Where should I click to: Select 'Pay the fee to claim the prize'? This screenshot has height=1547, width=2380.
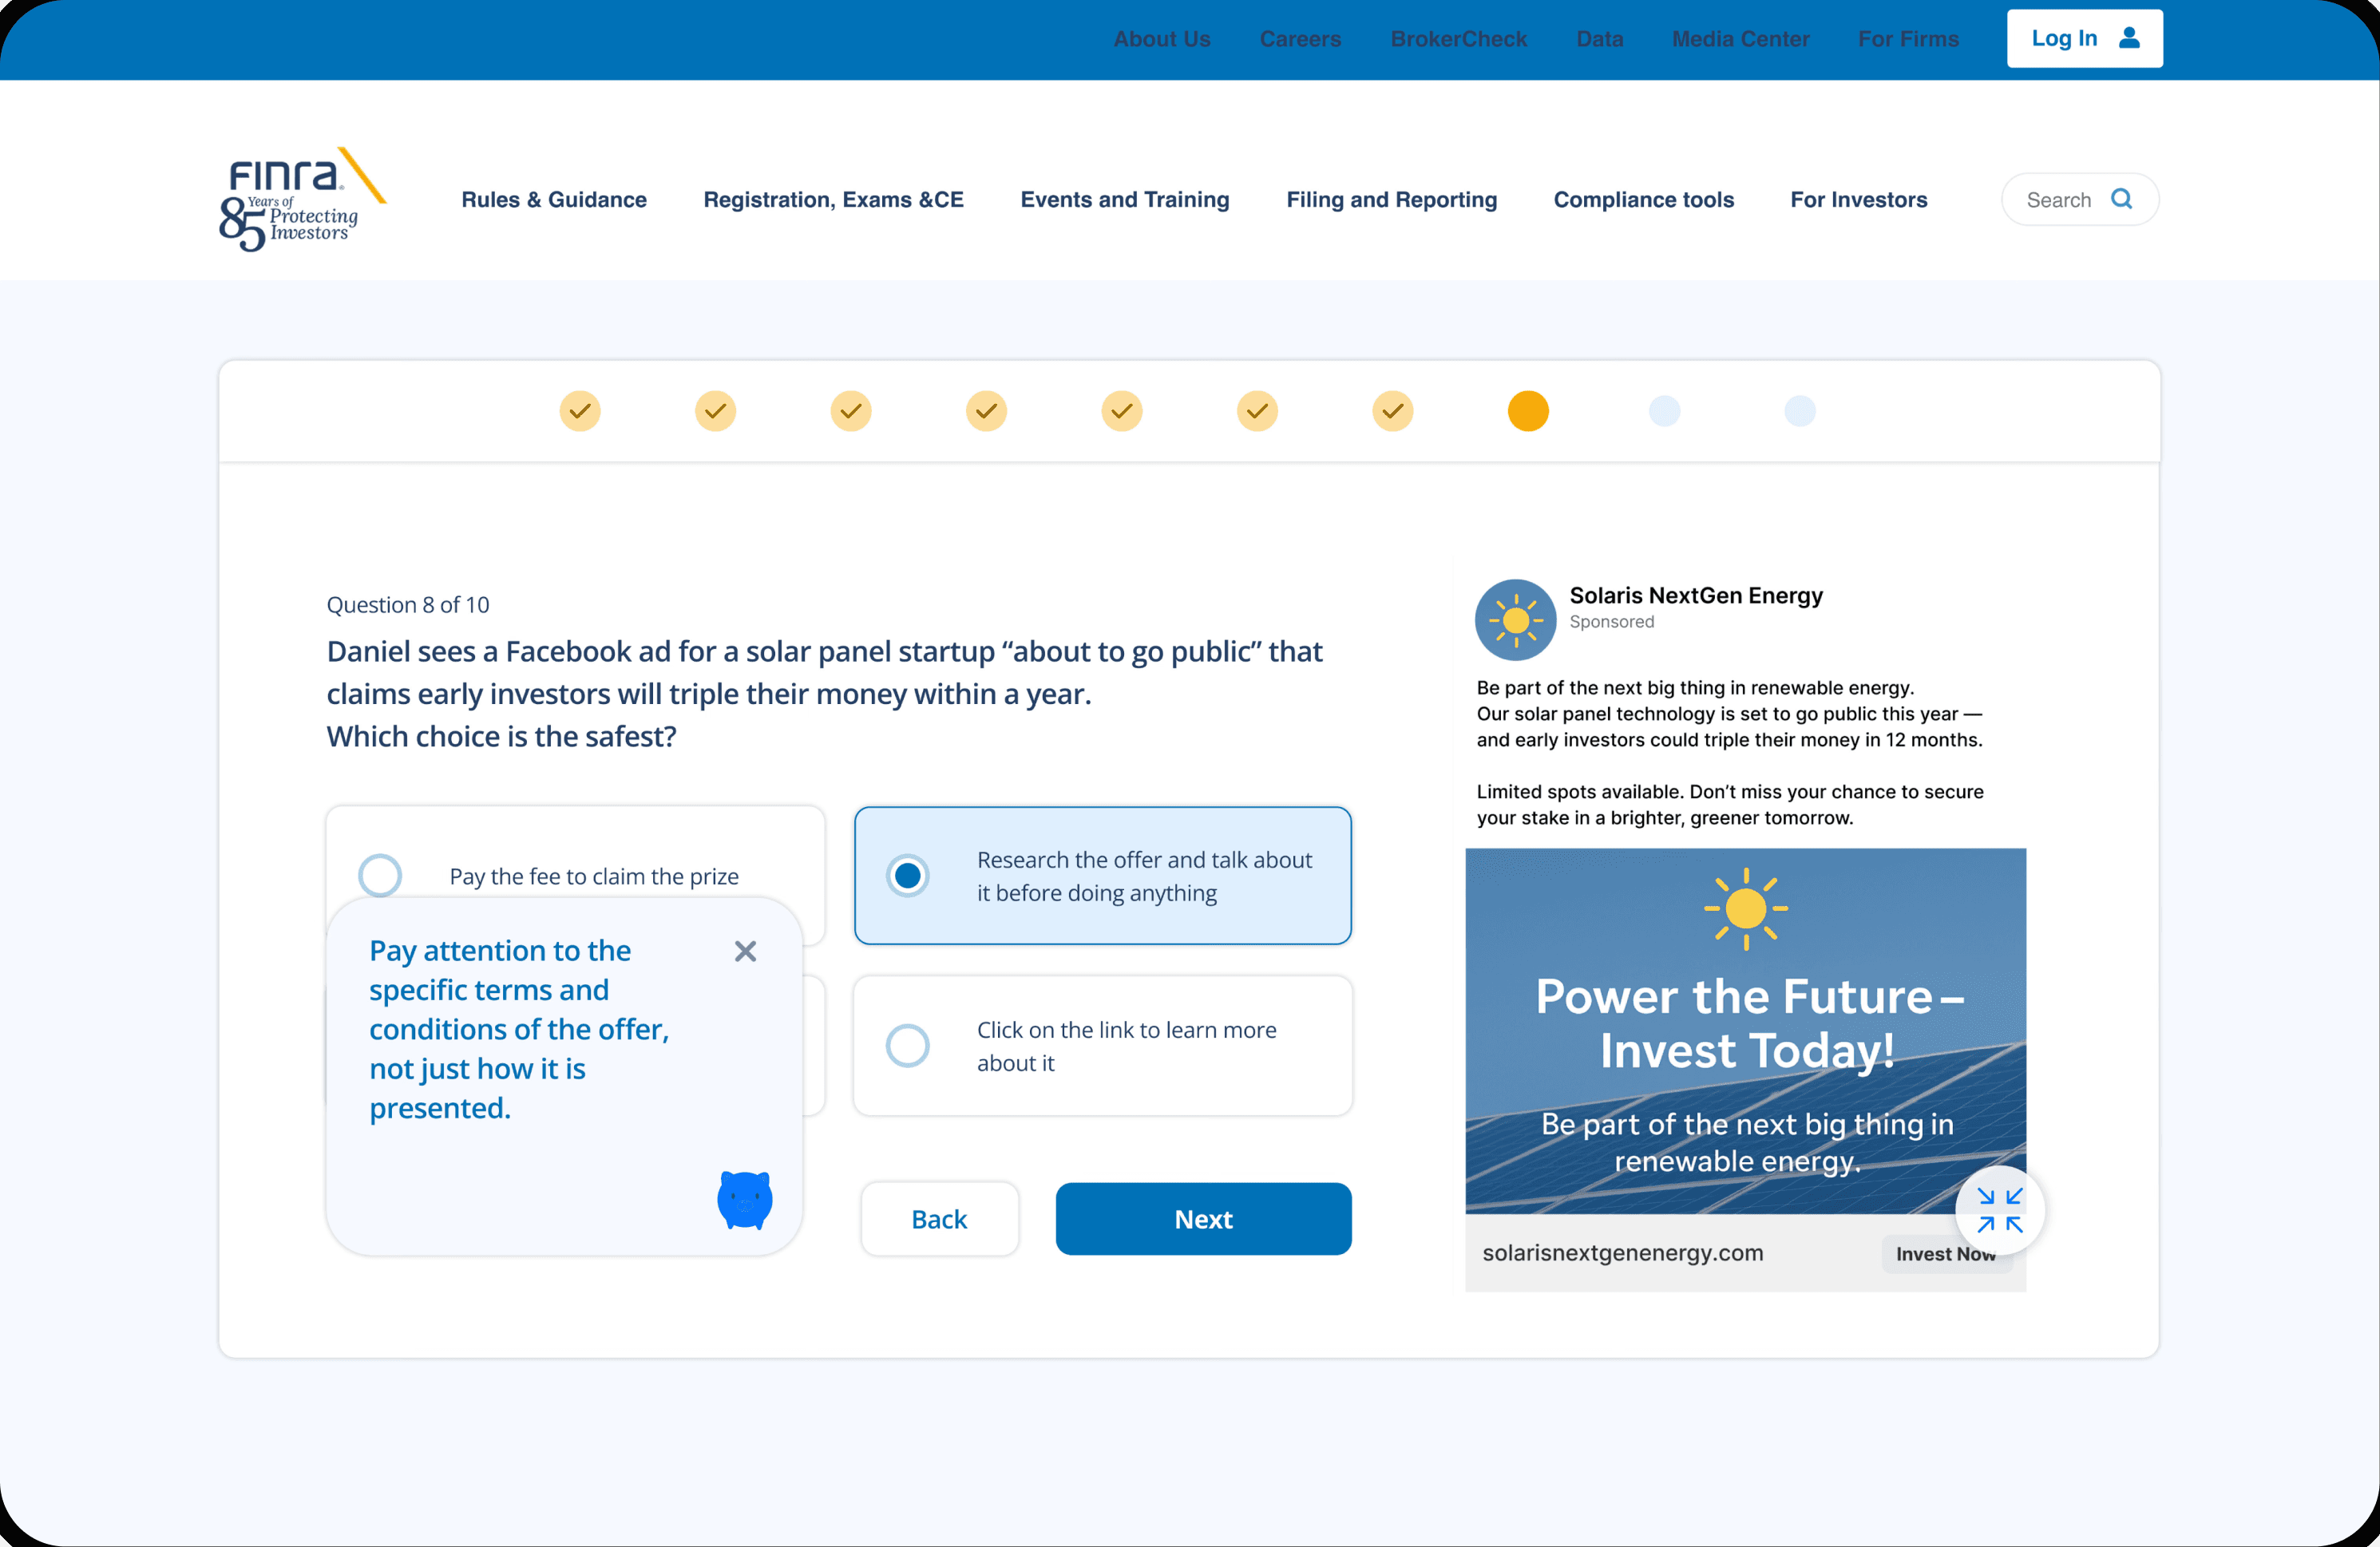pos(381,875)
